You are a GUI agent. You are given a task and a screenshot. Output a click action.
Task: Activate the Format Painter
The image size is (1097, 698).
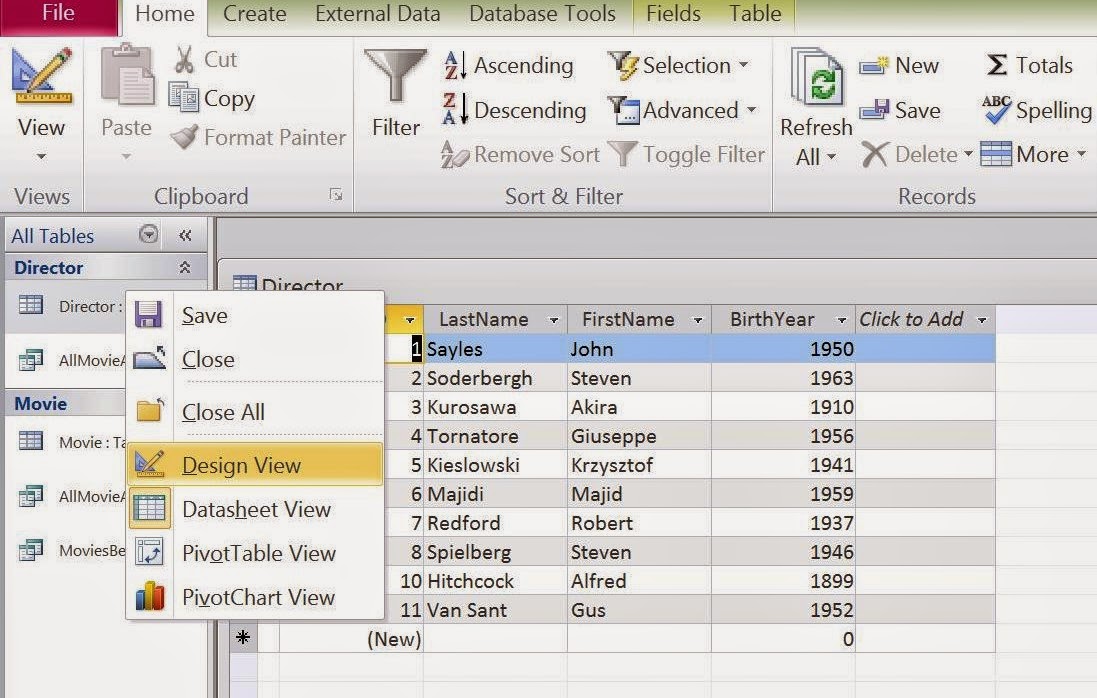click(255, 138)
